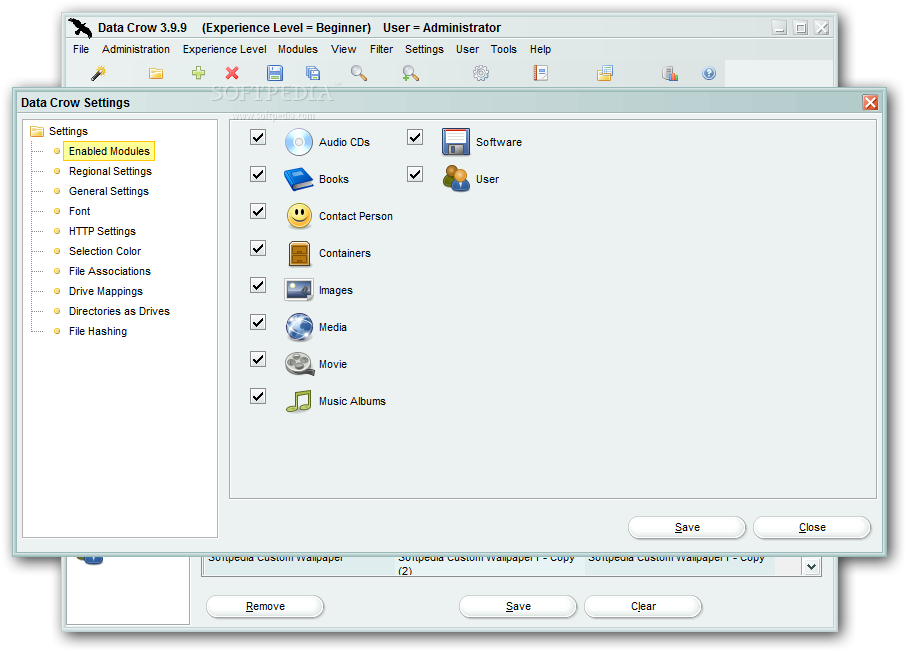Open the View menu
Image resolution: width=907 pixels, height=652 pixels.
344,49
